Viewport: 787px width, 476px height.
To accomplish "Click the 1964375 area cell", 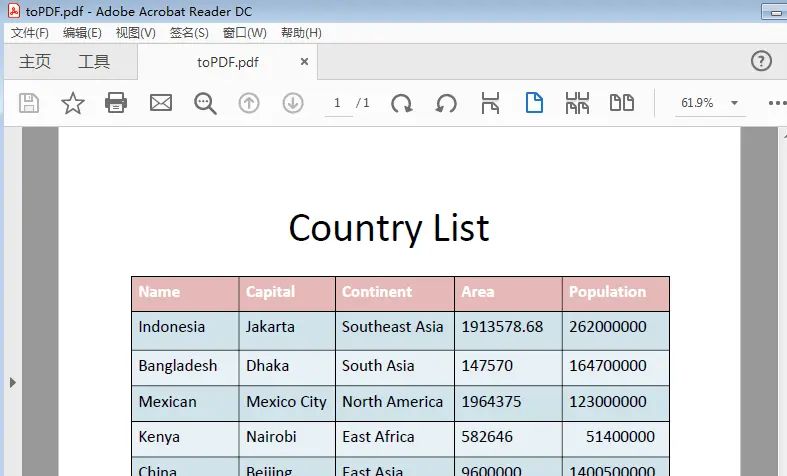I will click(x=508, y=403).
